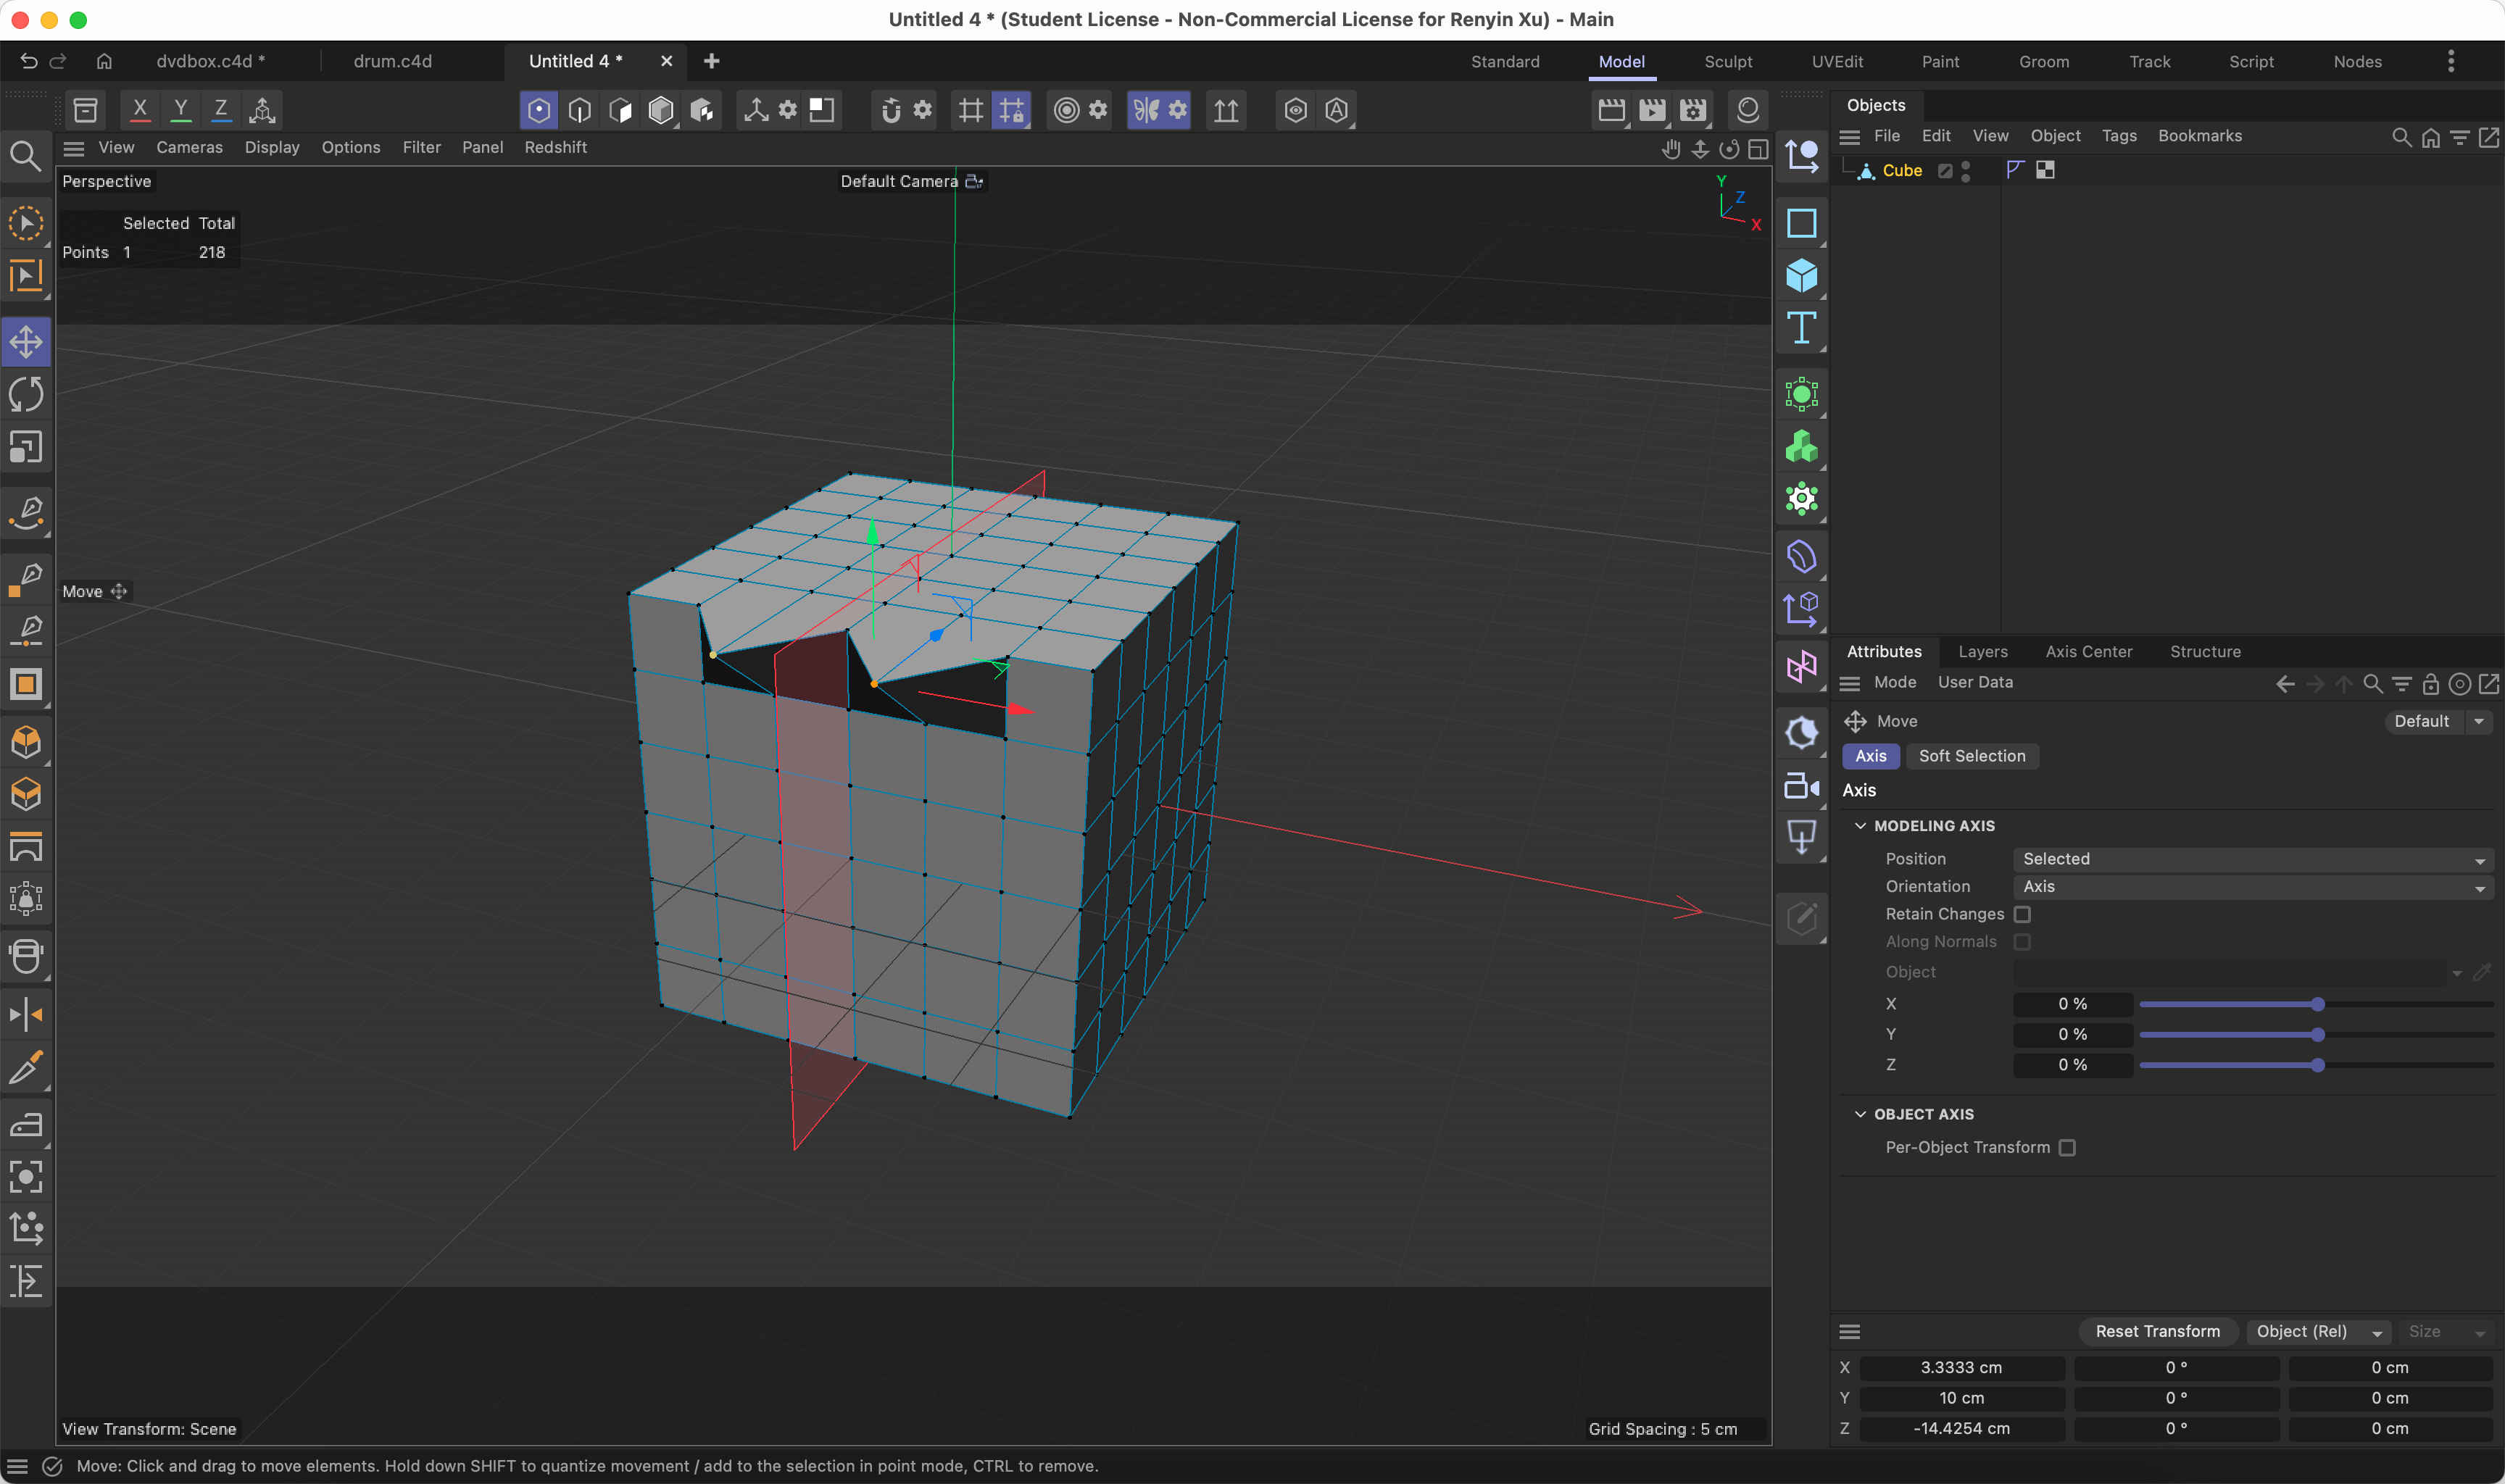Switch to the Sculpt layout tab

1727,62
